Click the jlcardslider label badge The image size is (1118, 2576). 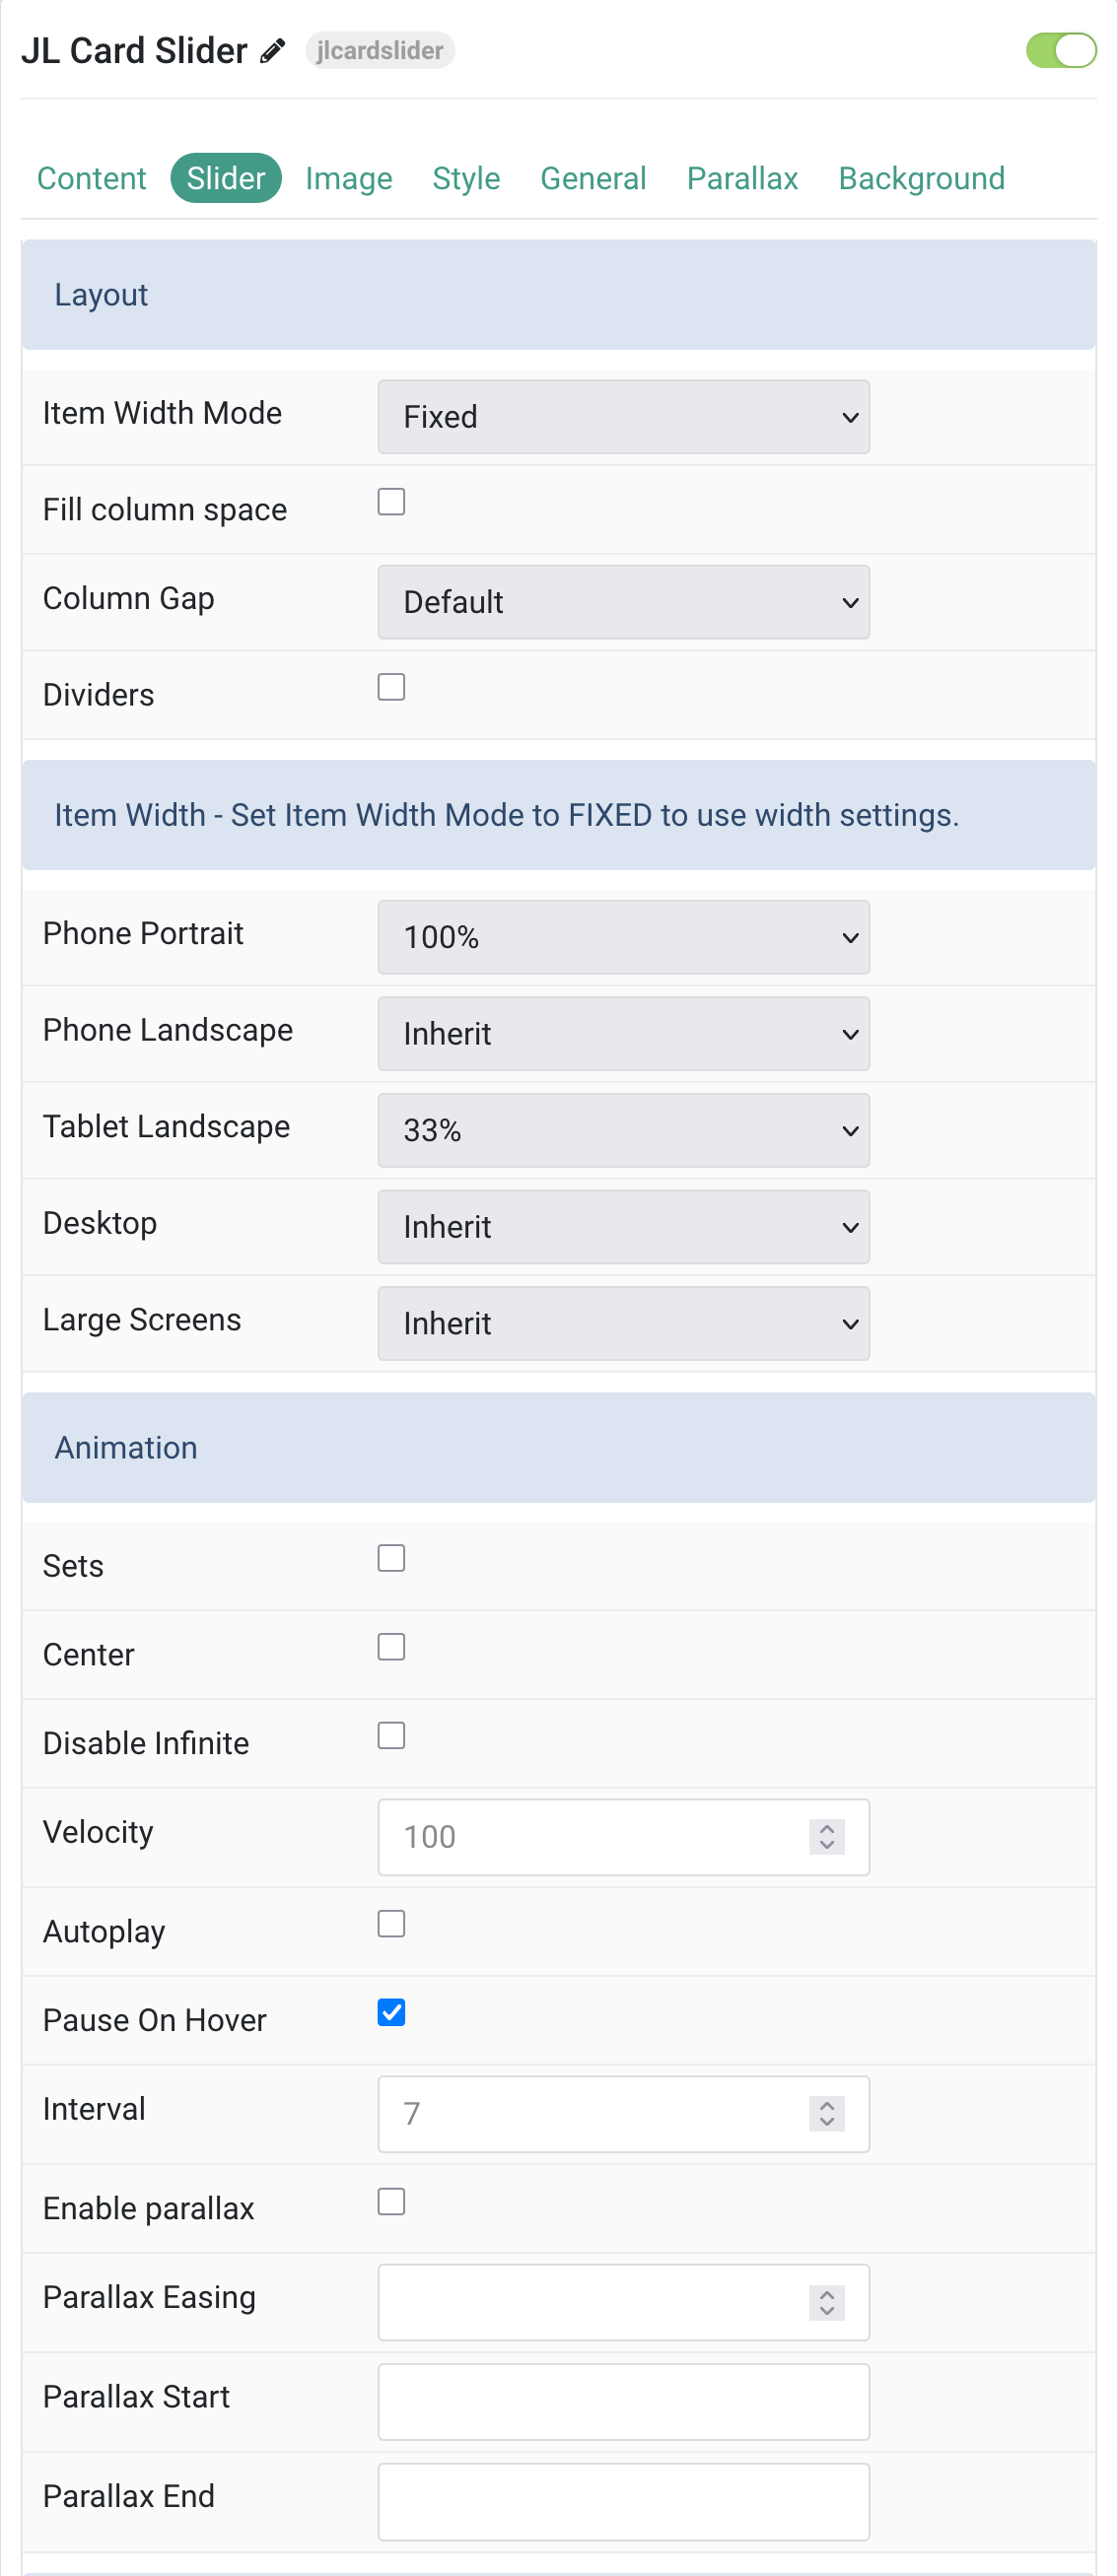380,50
